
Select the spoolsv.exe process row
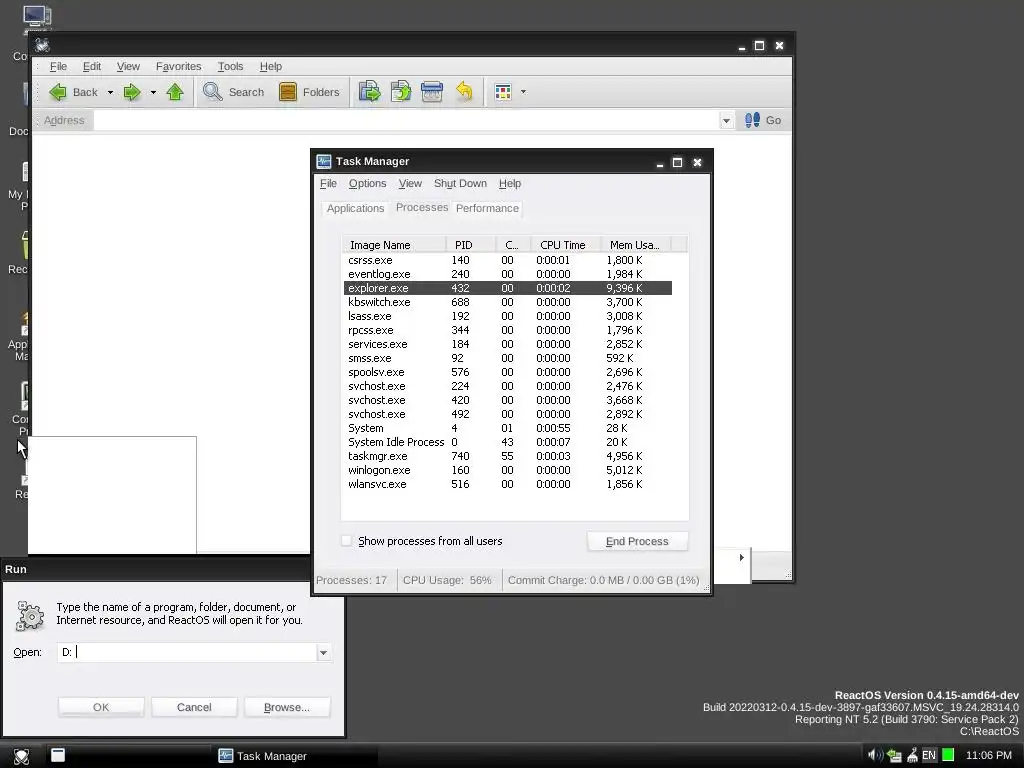(507, 372)
